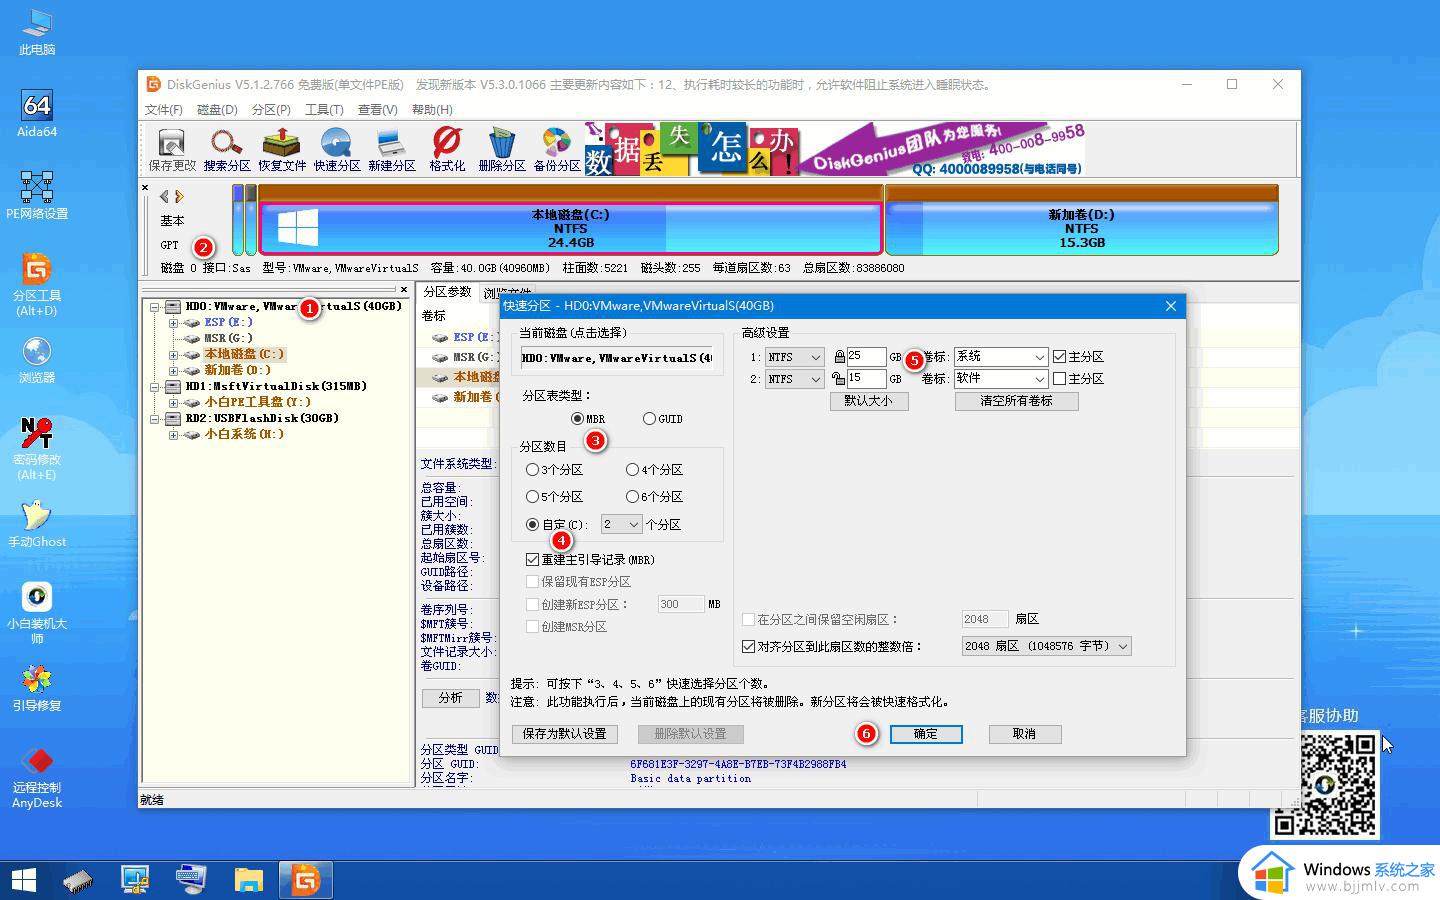
Task: Toggle 对齐分区到此扇区数的整数倍 checkbox
Action: (832, 647)
